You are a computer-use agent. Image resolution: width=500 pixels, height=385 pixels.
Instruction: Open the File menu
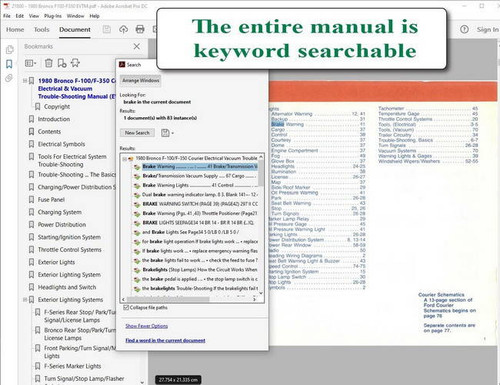tap(7, 16)
